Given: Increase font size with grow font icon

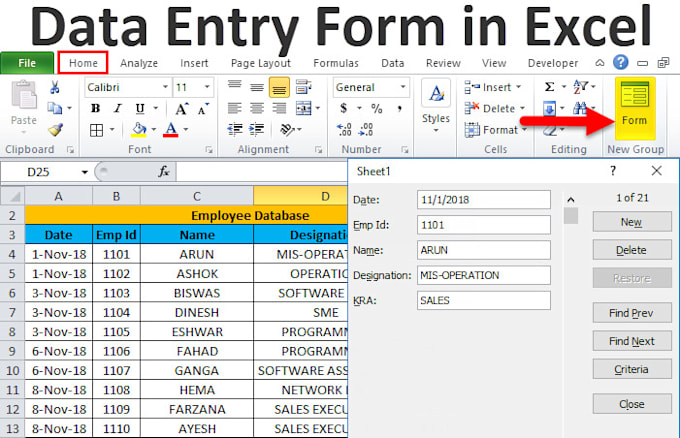Looking at the screenshot, I should [182, 108].
